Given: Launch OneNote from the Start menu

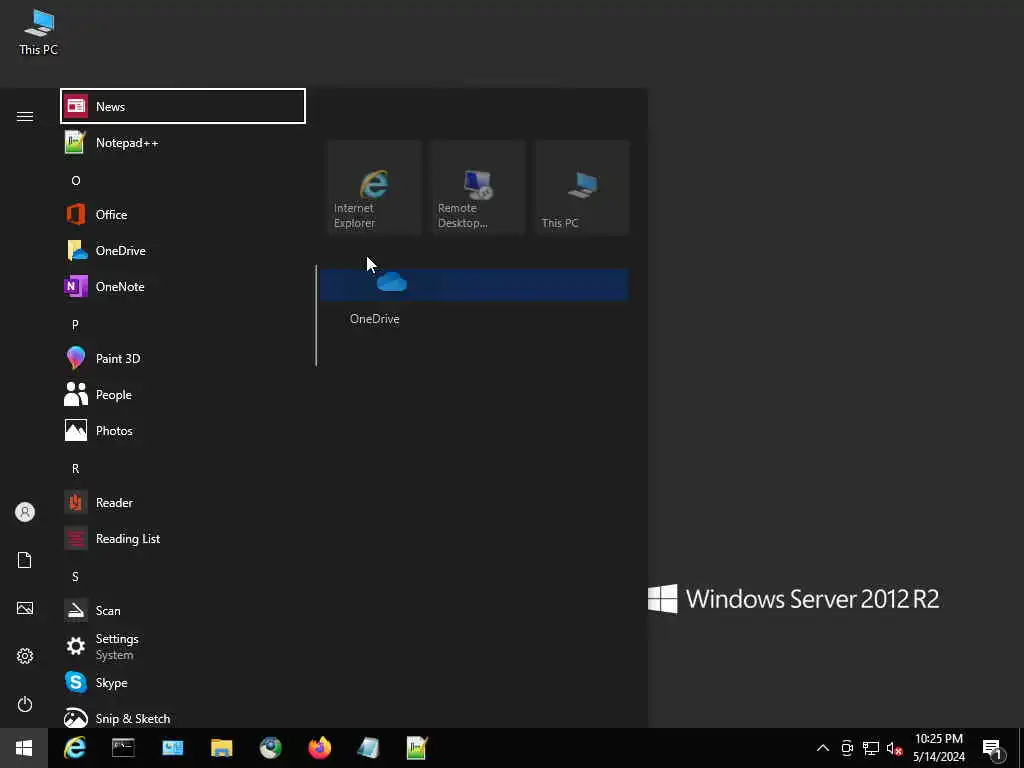Looking at the screenshot, I should [183, 286].
